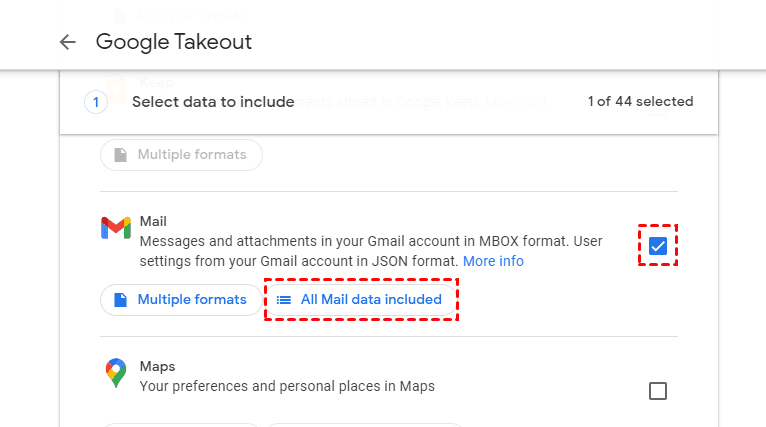The image size is (766, 427).
Task: Expand the Select data to include step
Action: [213, 102]
